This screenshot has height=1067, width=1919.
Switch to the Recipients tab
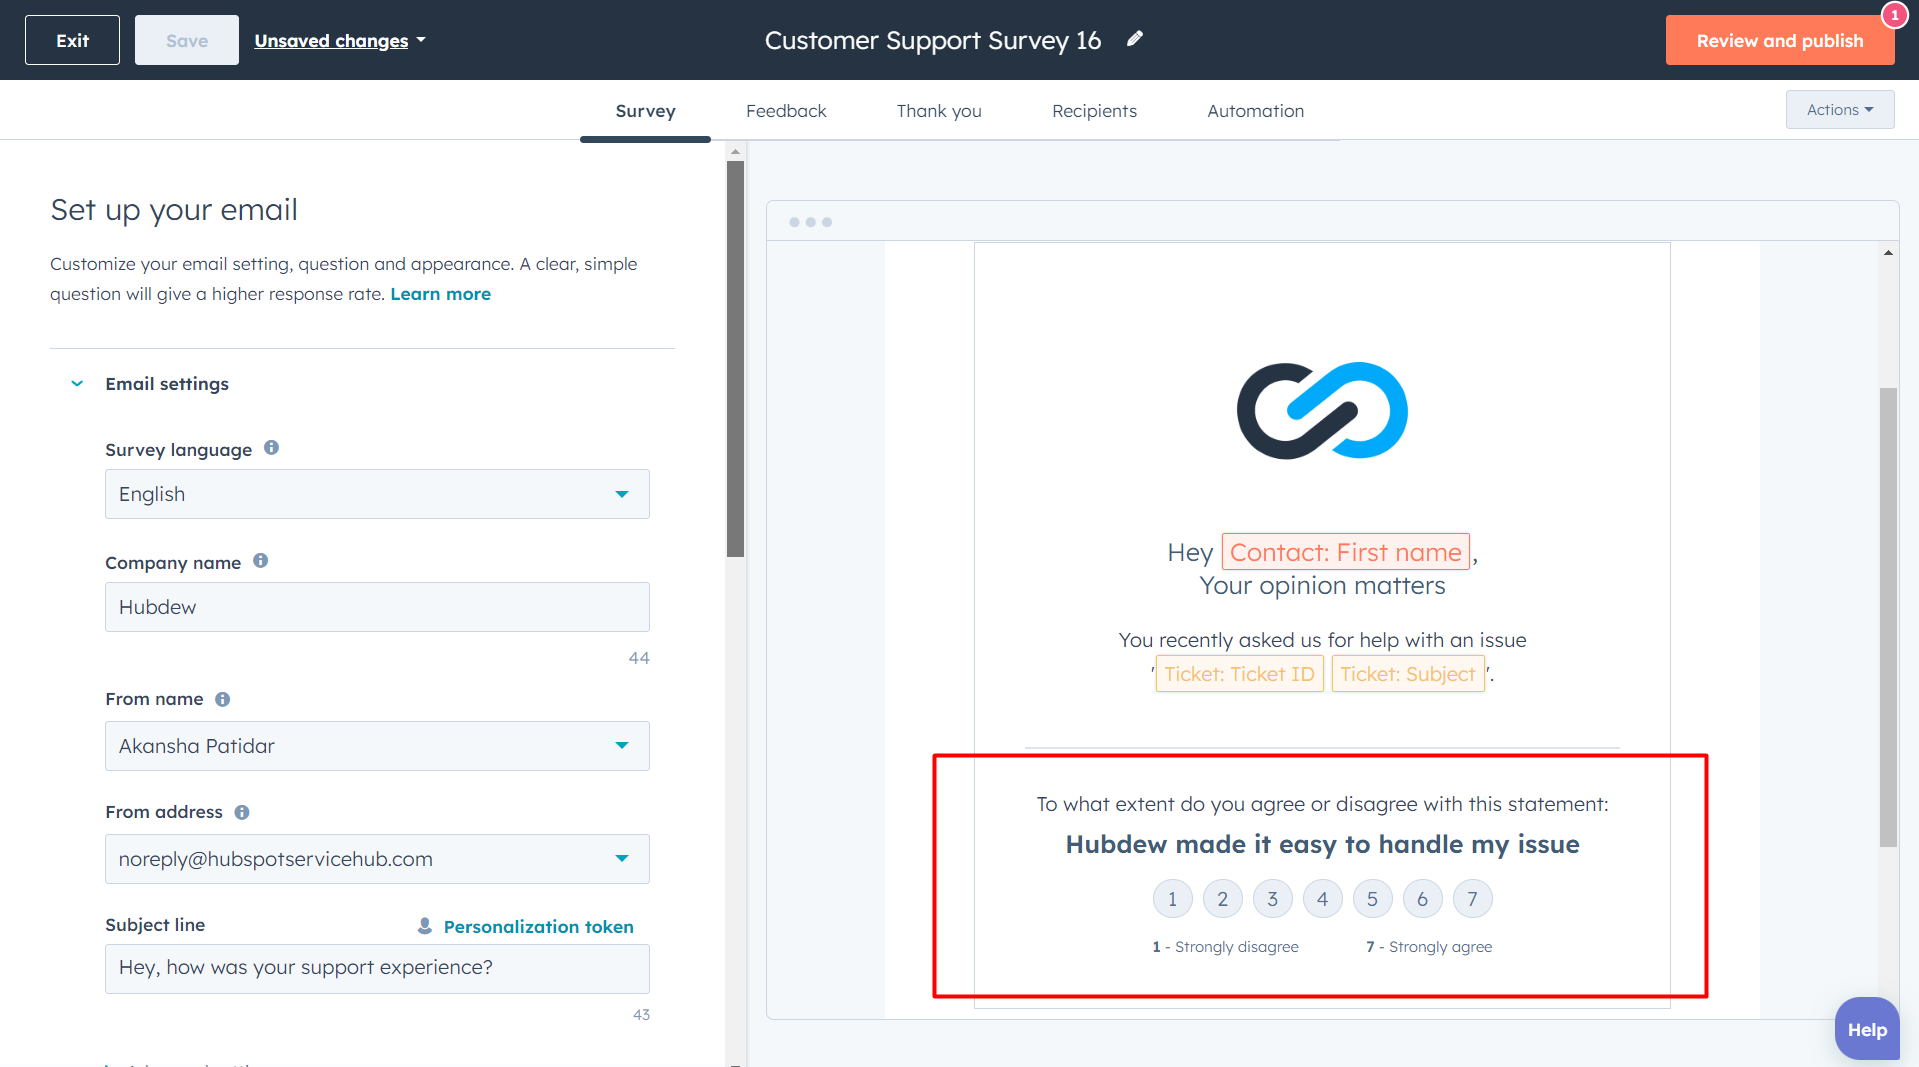point(1094,111)
